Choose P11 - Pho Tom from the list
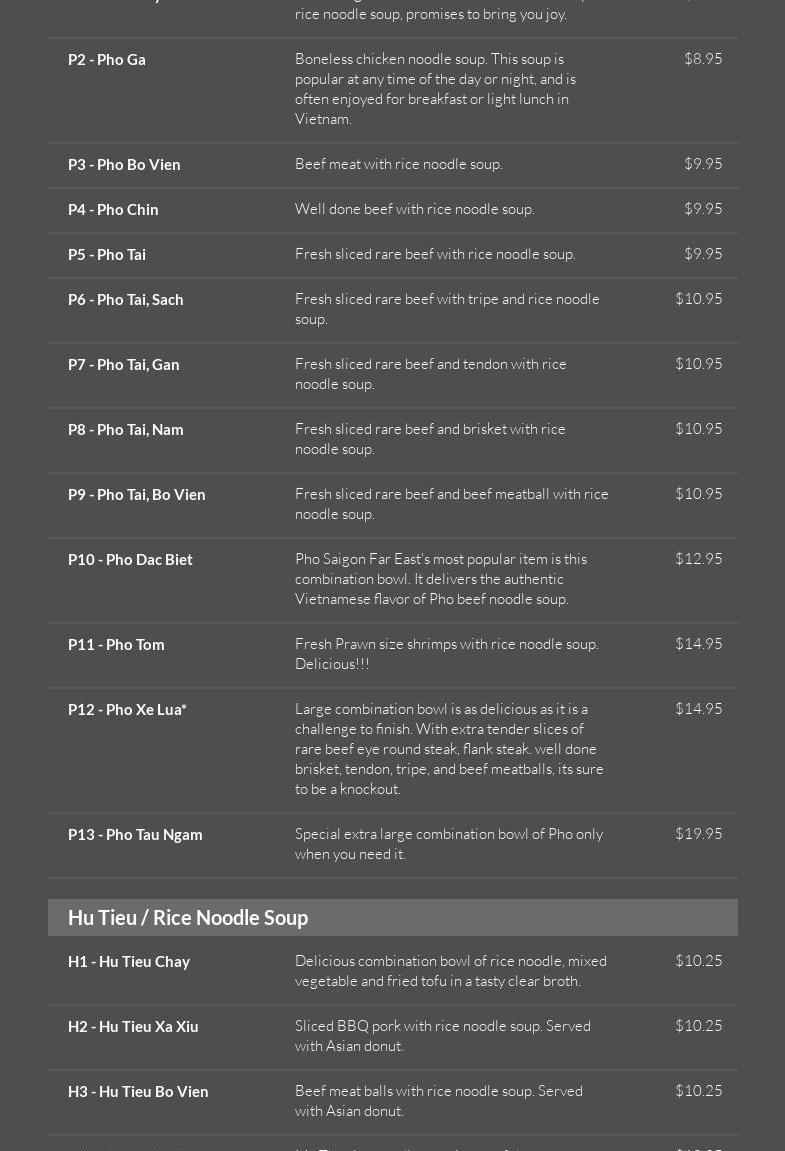This screenshot has width=785, height=1151. (x=116, y=645)
